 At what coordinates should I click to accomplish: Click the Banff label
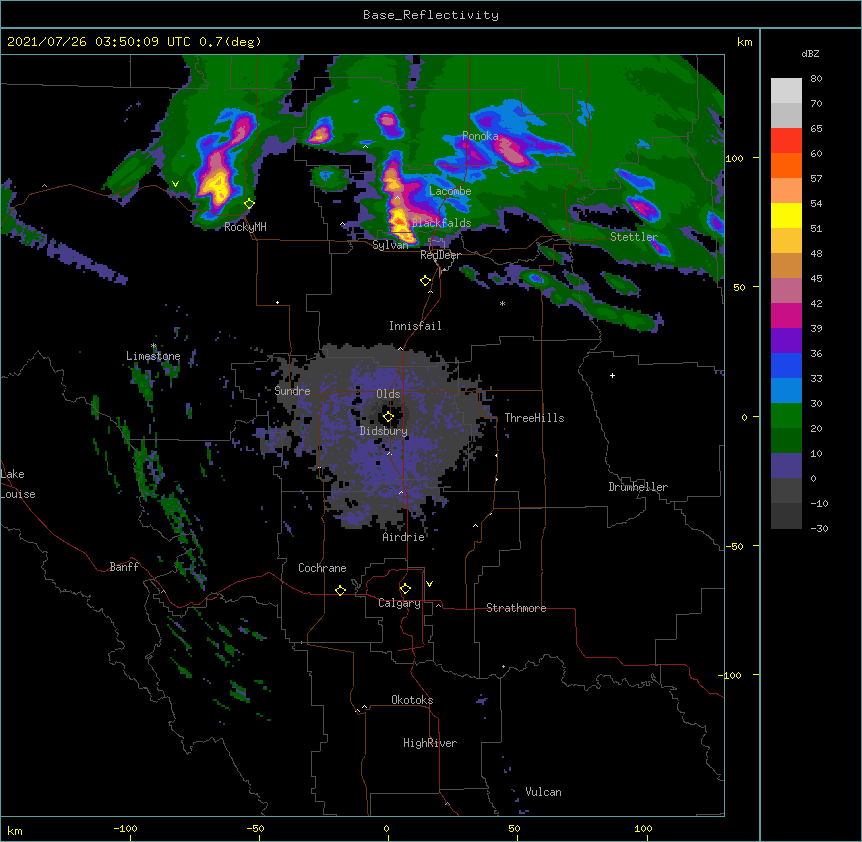(124, 567)
